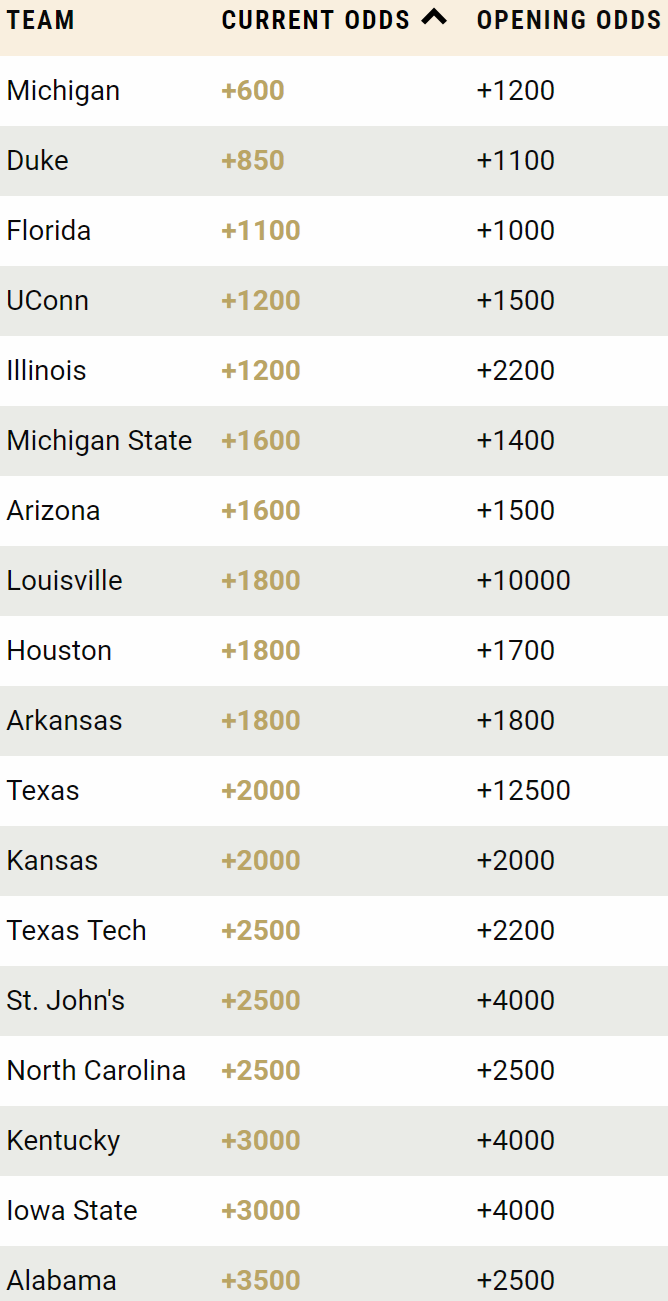
Task: Click Texas opening odds +12500
Action: (x=523, y=791)
